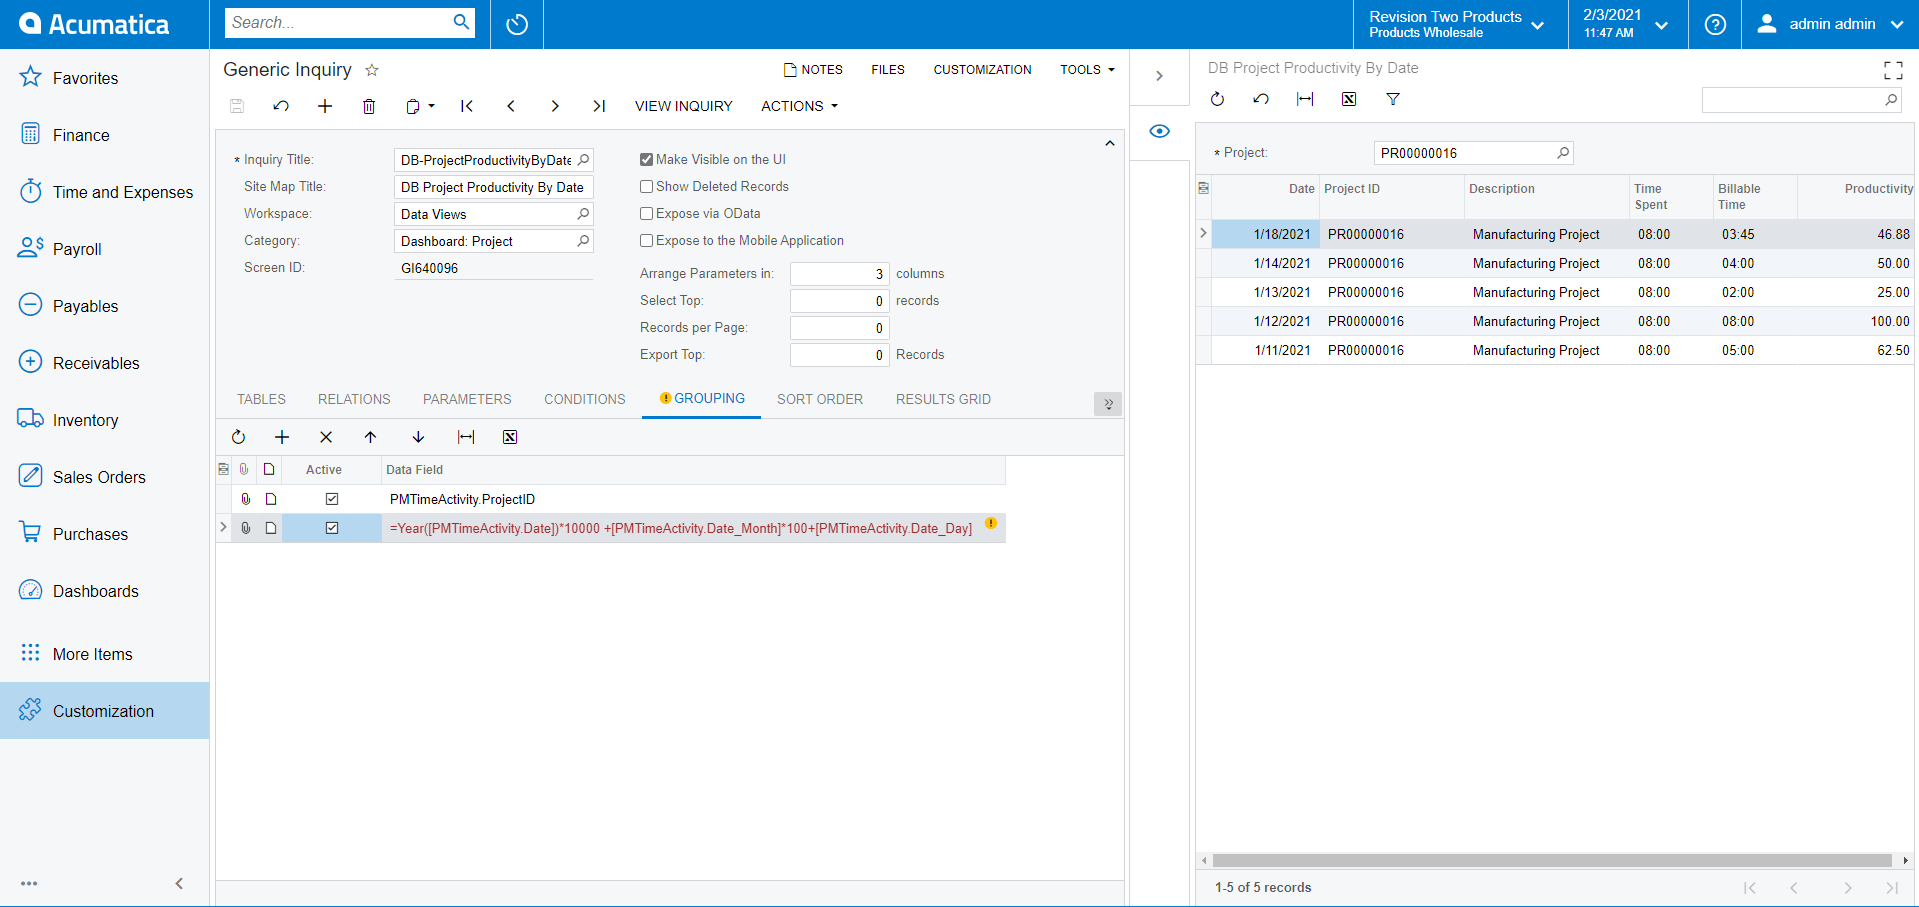The width and height of the screenshot is (1919, 907).
Task: Click the Undo icon in inquiry toolbar
Action: 281,106
